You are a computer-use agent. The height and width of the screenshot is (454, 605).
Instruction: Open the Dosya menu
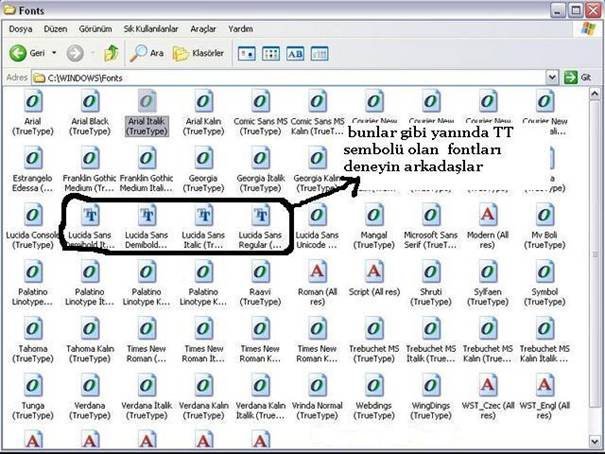click(x=21, y=29)
